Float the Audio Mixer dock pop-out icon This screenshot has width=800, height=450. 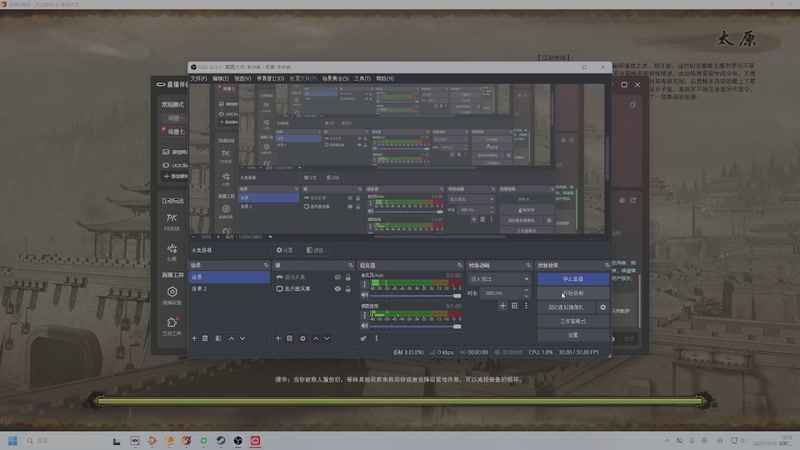pyautogui.click(x=460, y=265)
